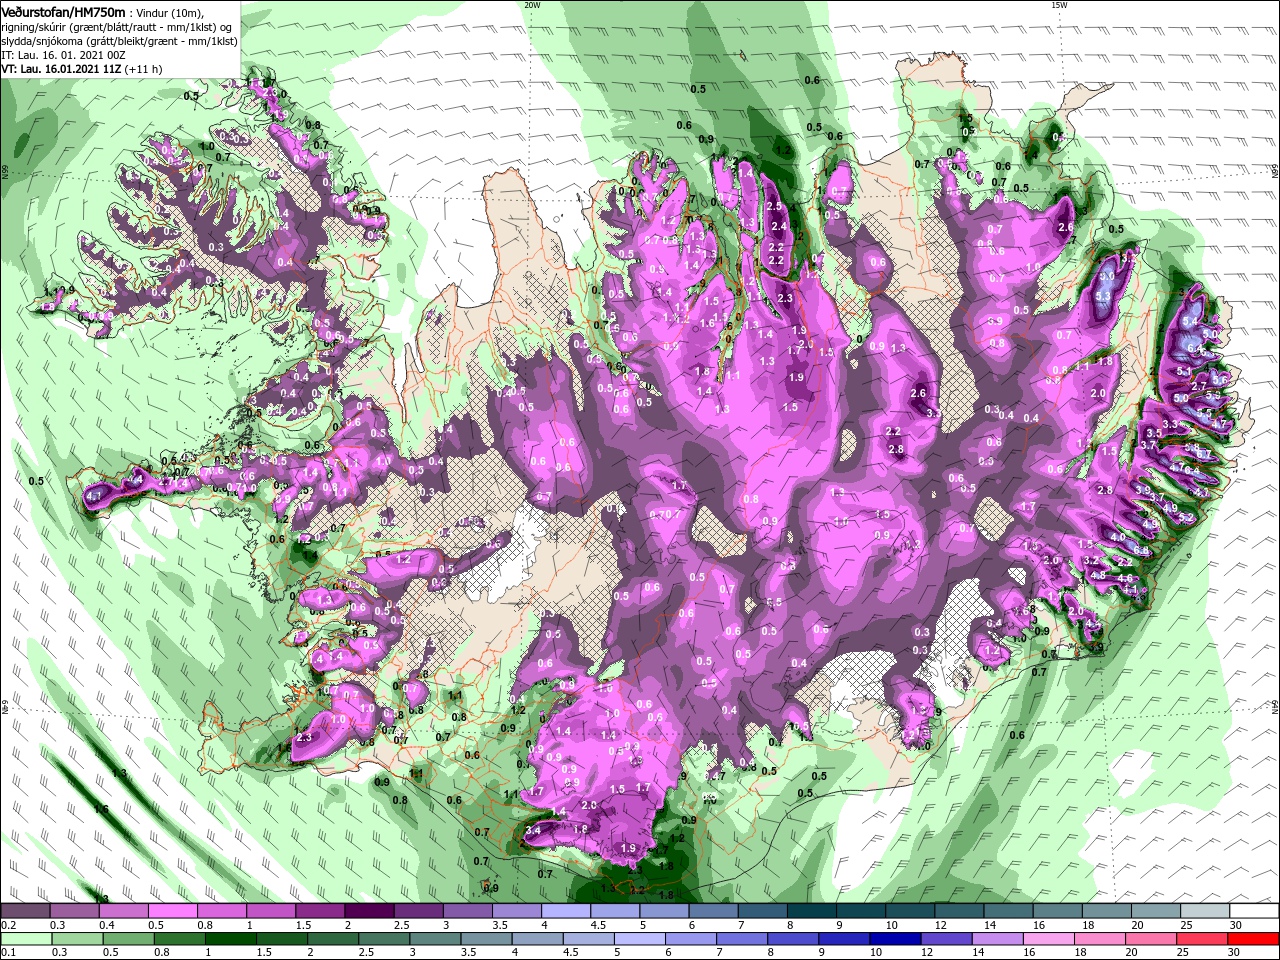This screenshot has height=960, width=1280.
Task: Click the 2.4 precipitation value in the north
Action: [x=779, y=227]
